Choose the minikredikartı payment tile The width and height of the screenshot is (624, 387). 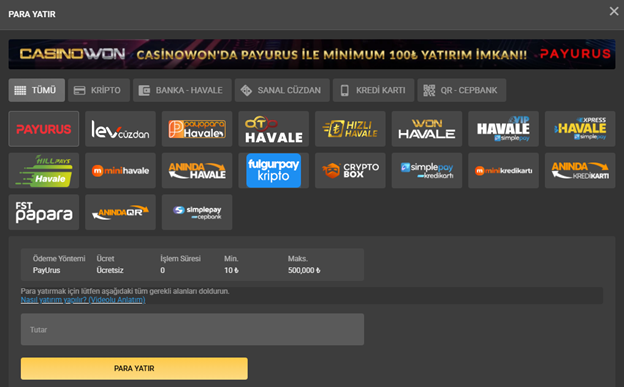coord(503,171)
